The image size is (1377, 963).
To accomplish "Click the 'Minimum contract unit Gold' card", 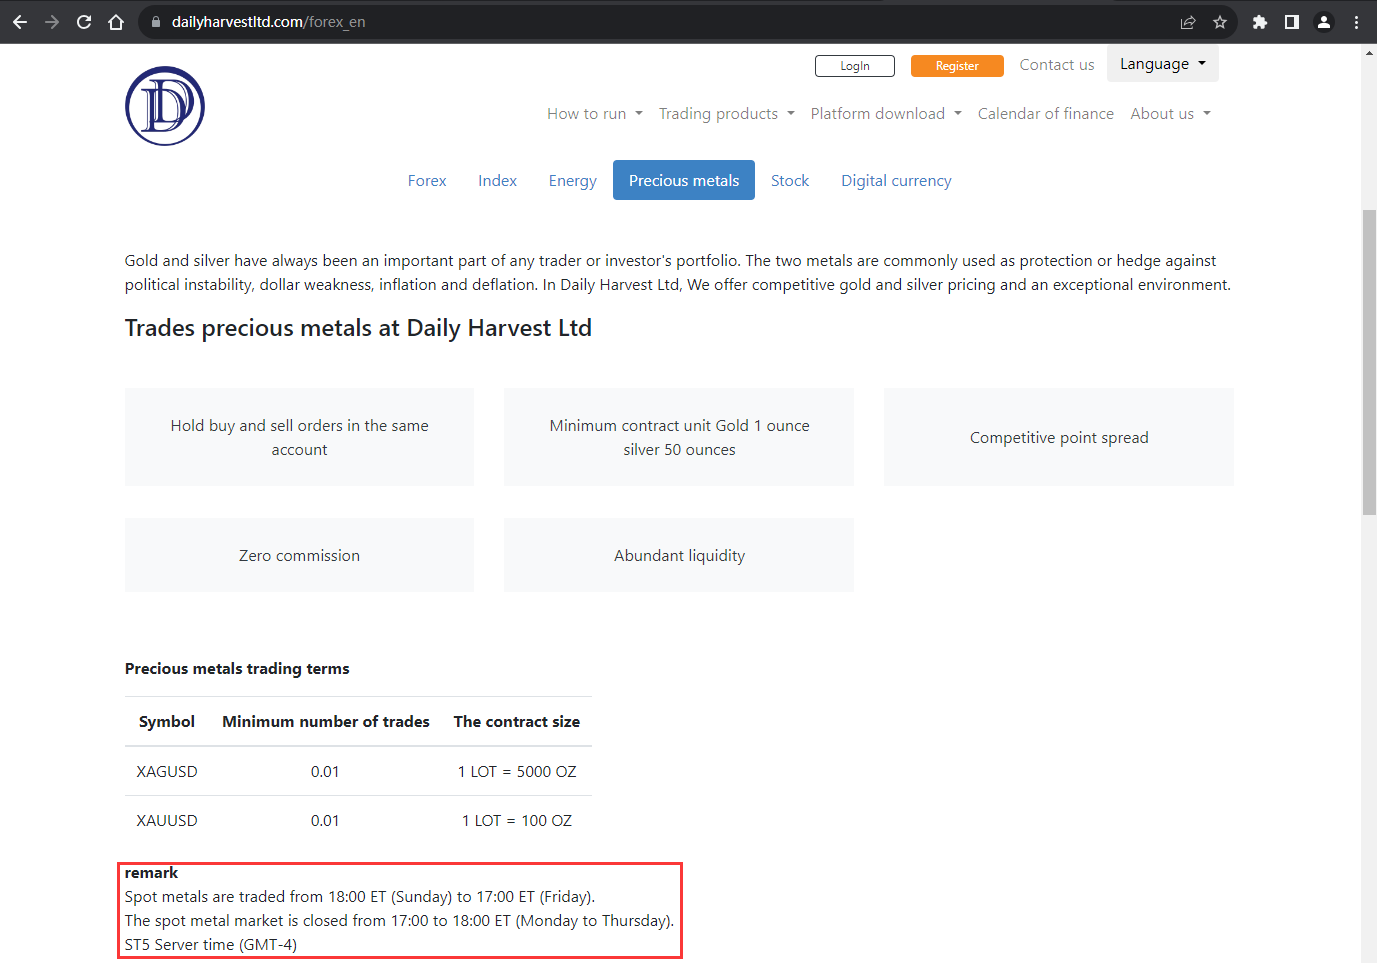I will click(679, 437).
